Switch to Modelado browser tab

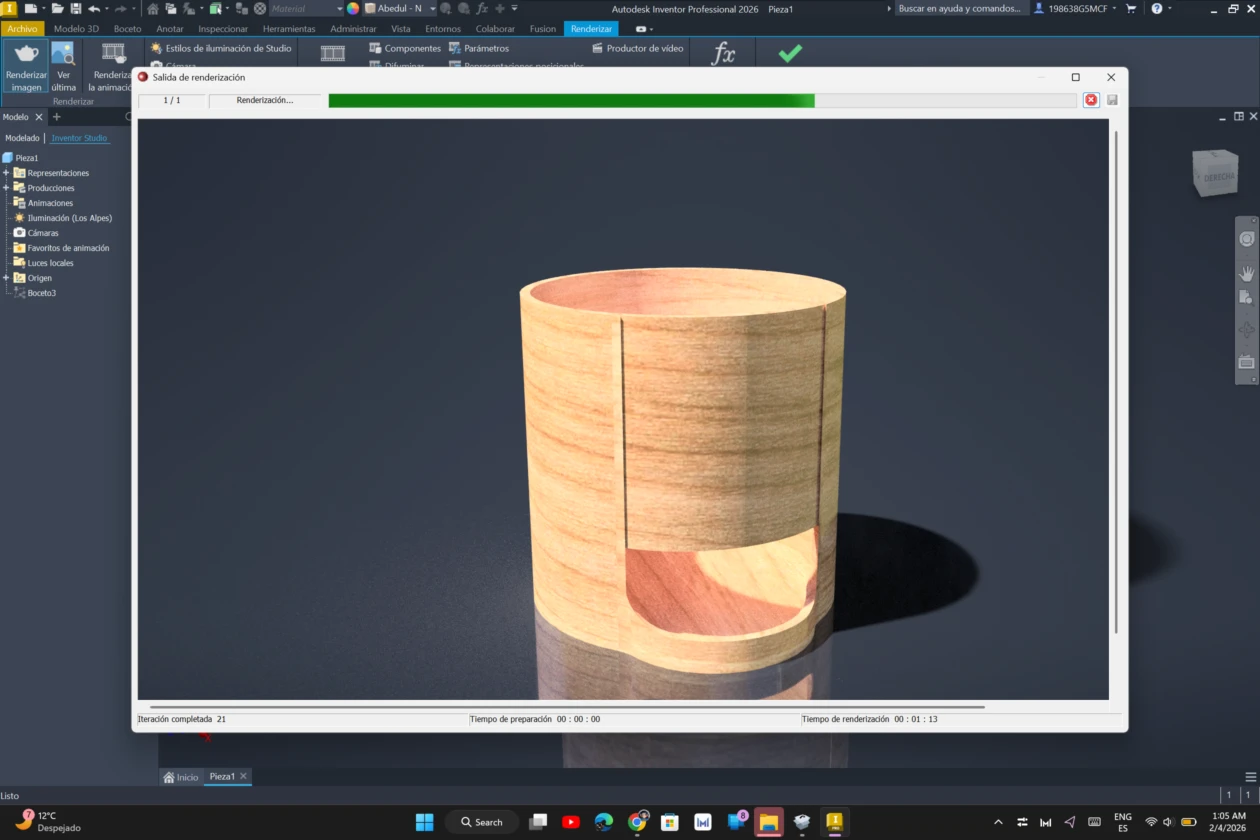[x=22, y=138]
